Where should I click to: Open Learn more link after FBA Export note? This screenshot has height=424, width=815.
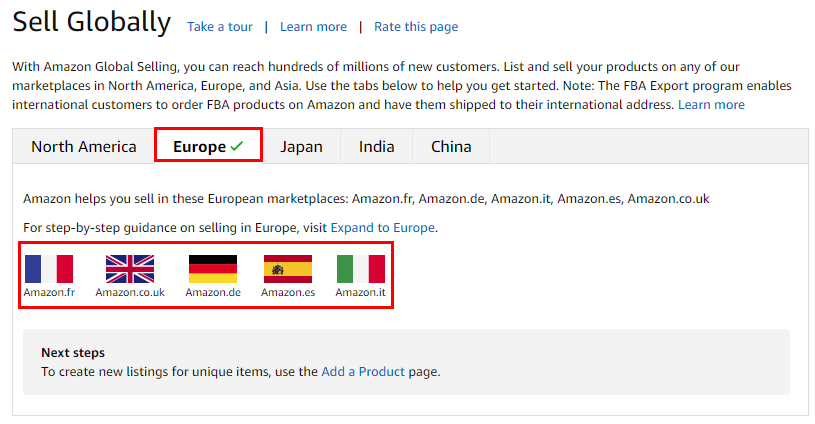click(x=711, y=104)
